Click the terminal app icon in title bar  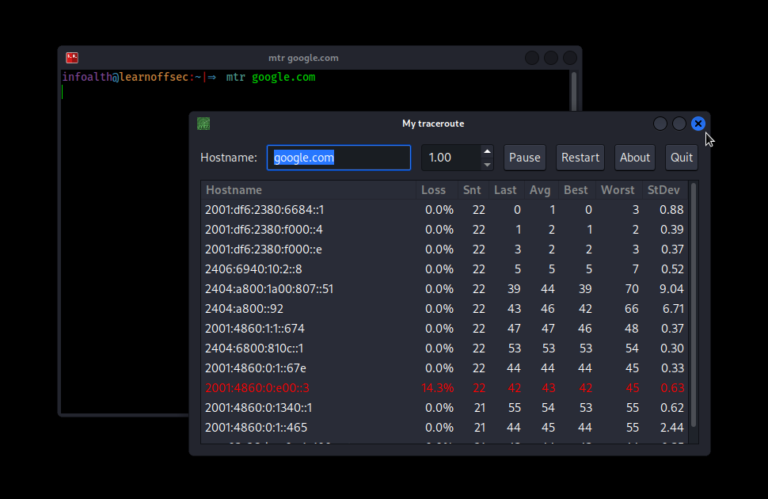click(x=72, y=58)
